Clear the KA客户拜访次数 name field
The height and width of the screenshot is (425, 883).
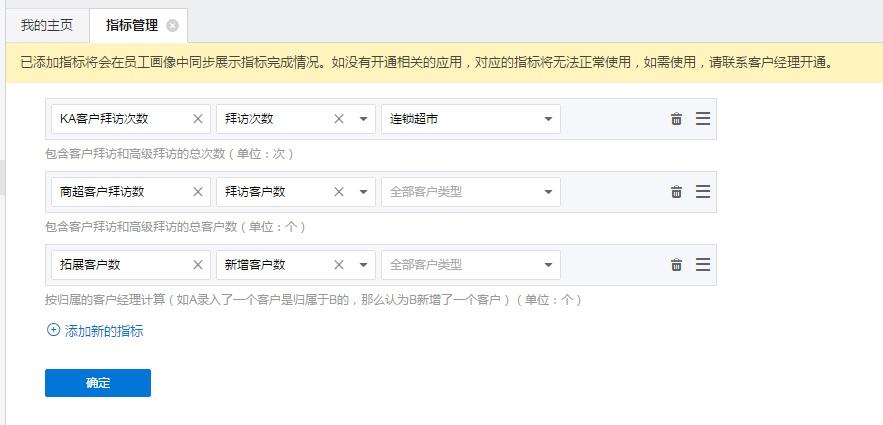pyautogui.click(x=198, y=119)
